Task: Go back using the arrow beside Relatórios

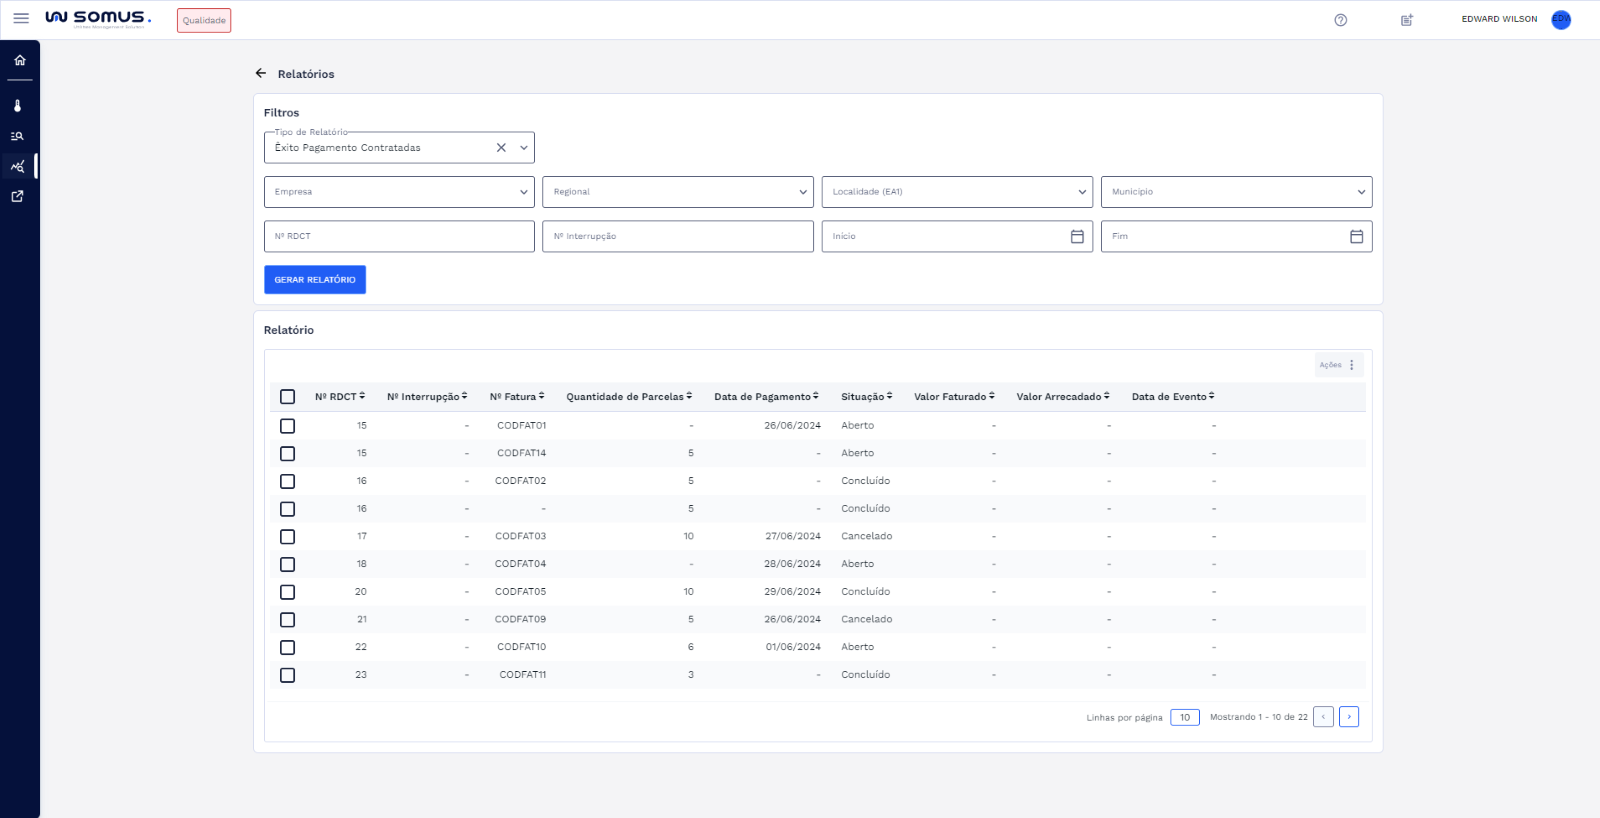Action: coord(261,74)
